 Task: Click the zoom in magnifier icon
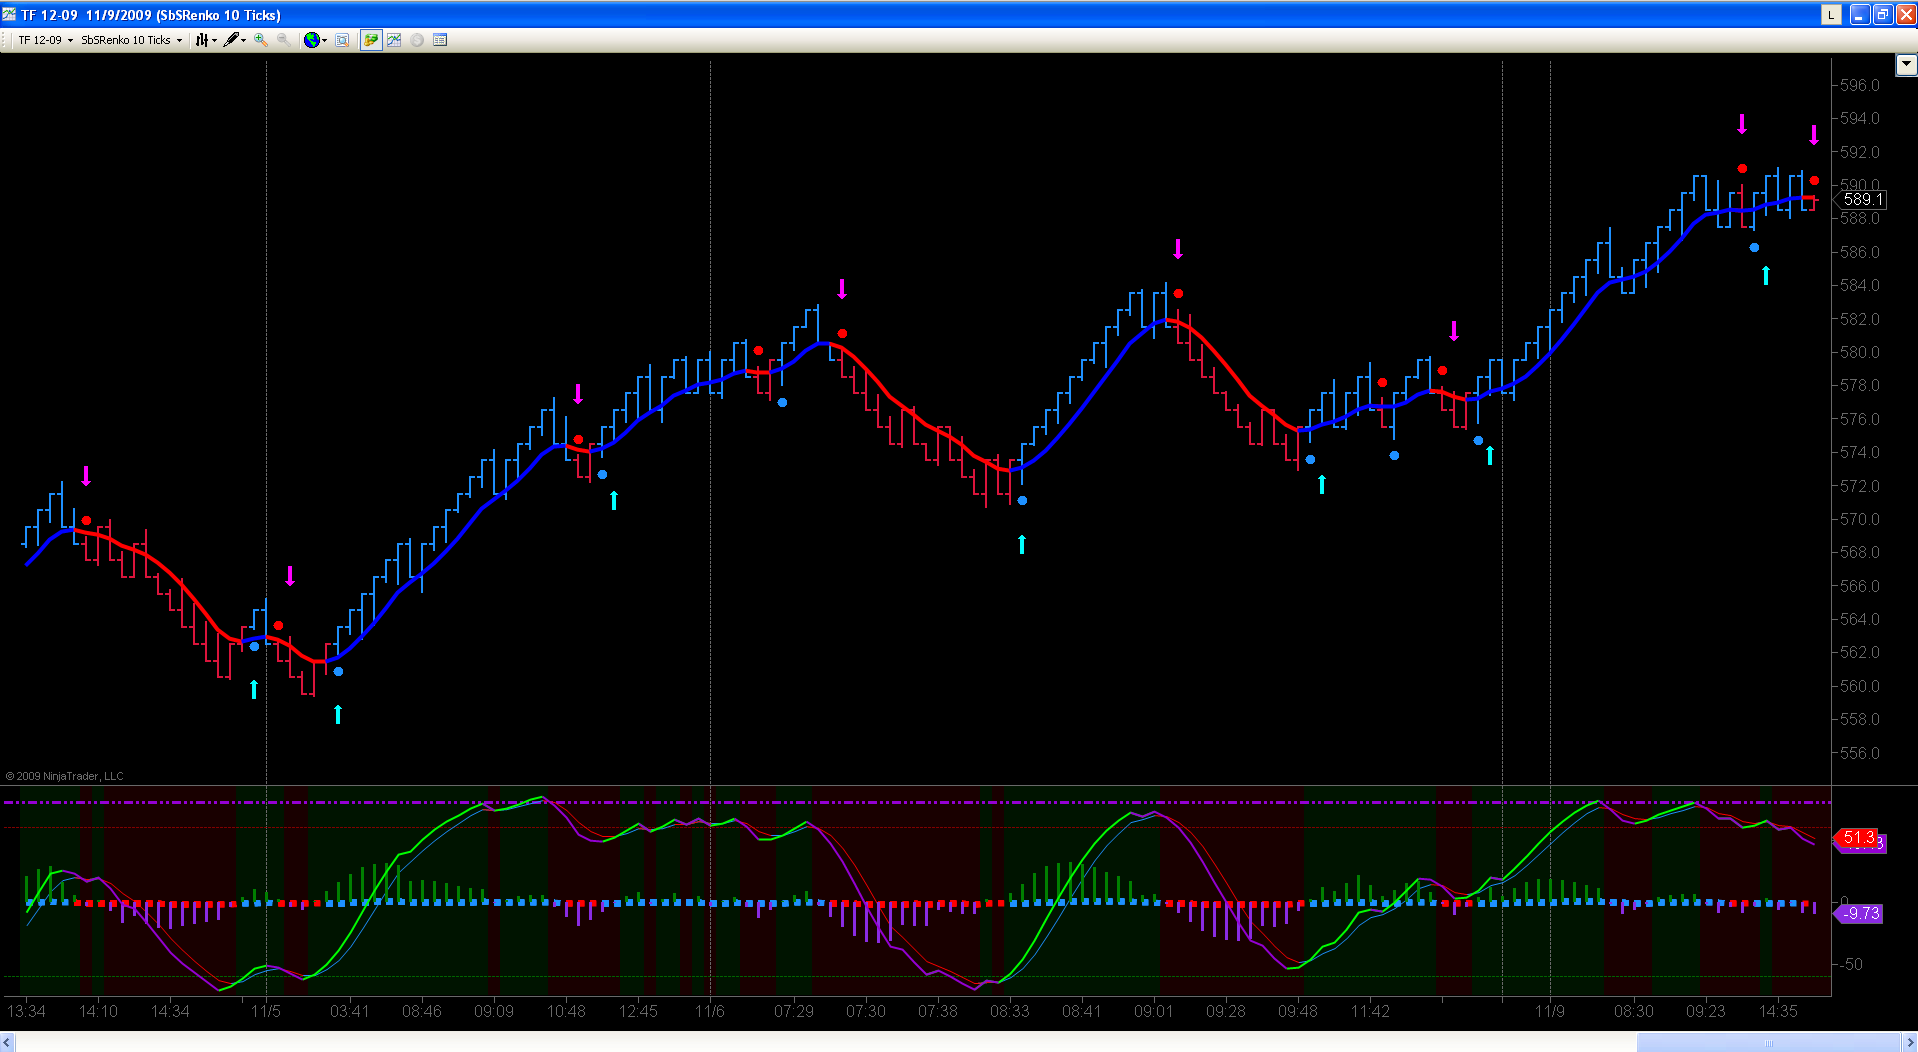261,40
